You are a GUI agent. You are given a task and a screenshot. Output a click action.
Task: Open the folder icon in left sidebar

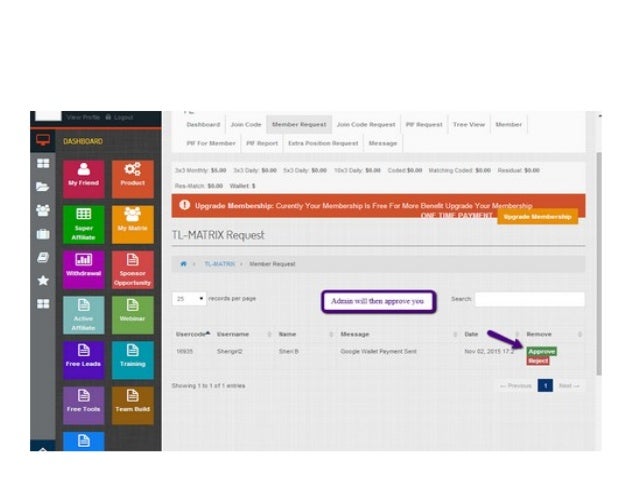coord(43,187)
